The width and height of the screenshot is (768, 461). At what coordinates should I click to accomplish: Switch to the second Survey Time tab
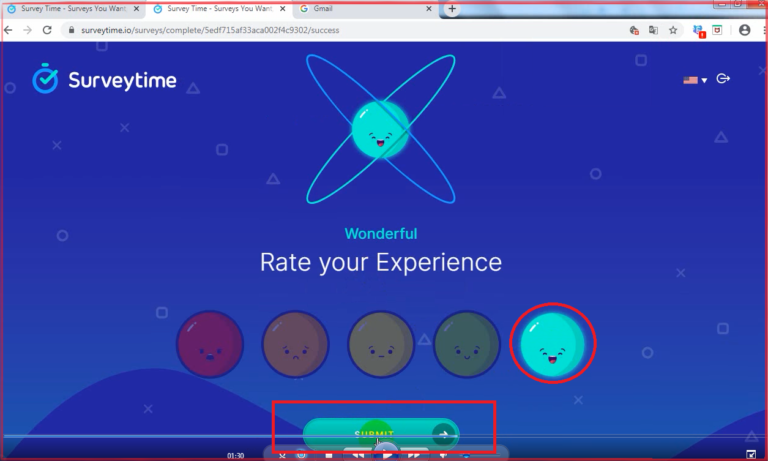(219, 8)
